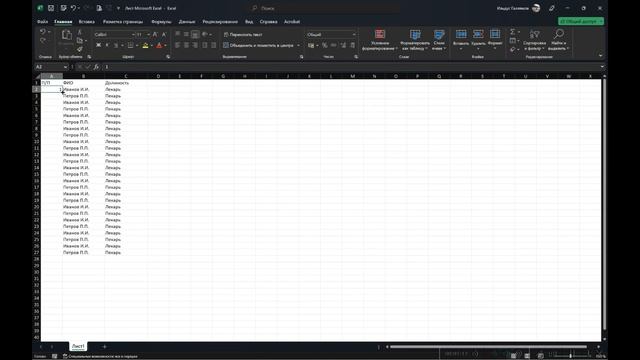Click the Undo arrow icon in the ribbon

coord(42,31)
